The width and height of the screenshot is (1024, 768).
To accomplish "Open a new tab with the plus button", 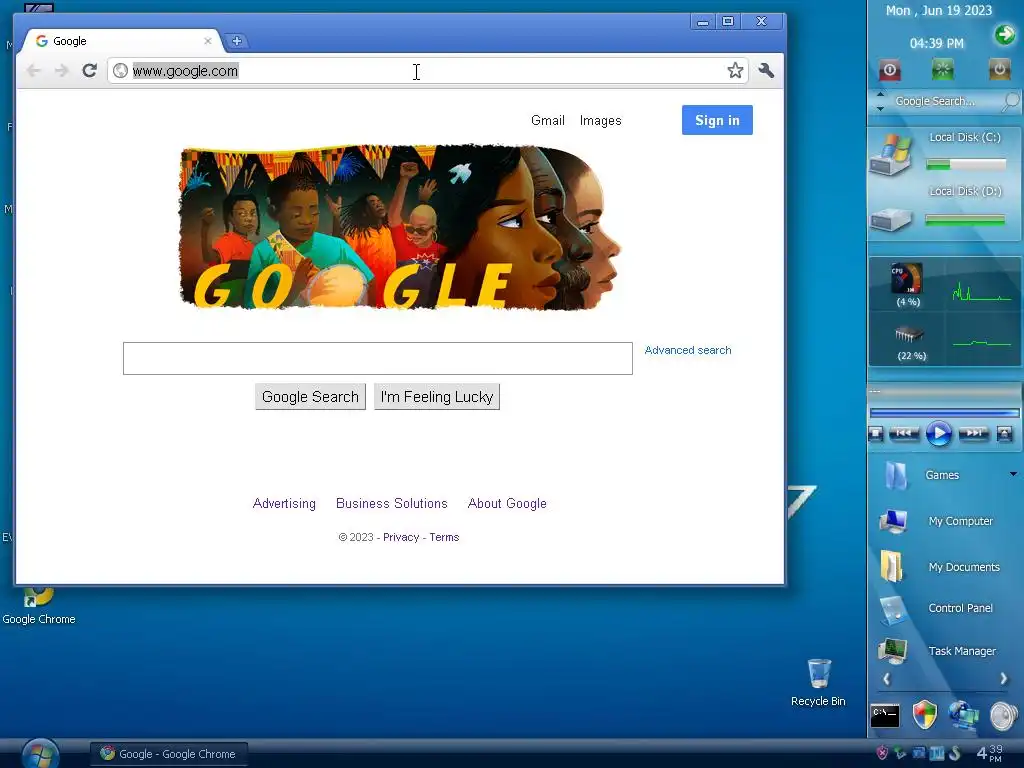I will click(x=236, y=40).
